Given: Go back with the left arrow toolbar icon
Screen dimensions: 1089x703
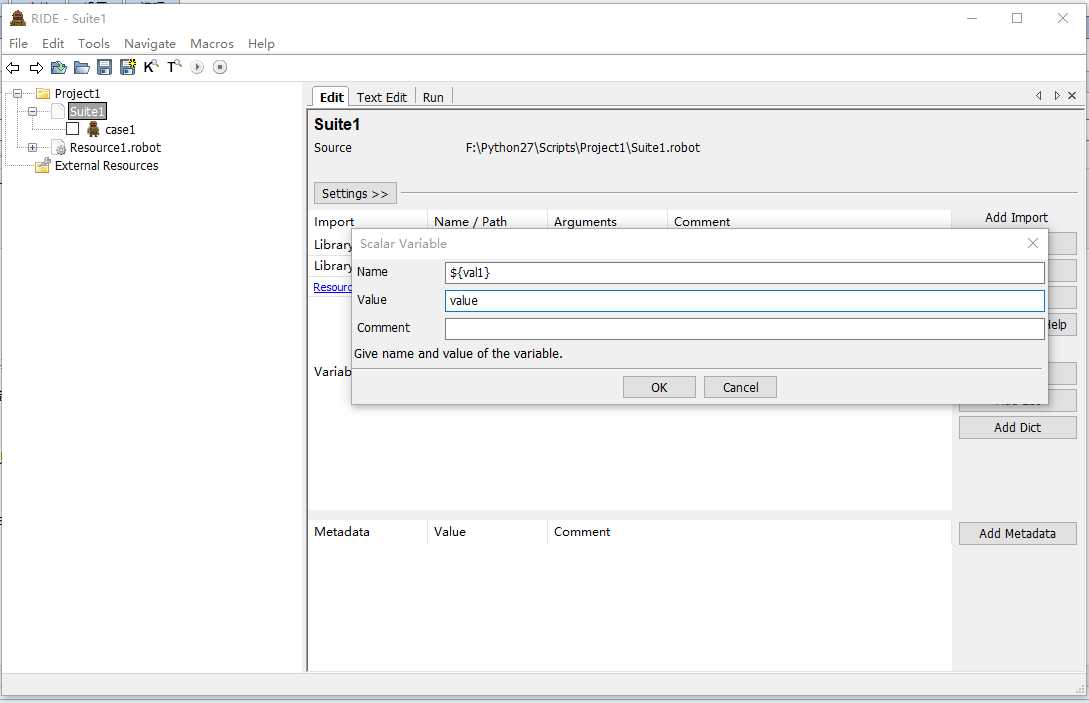Looking at the screenshot, I should 13,67.
